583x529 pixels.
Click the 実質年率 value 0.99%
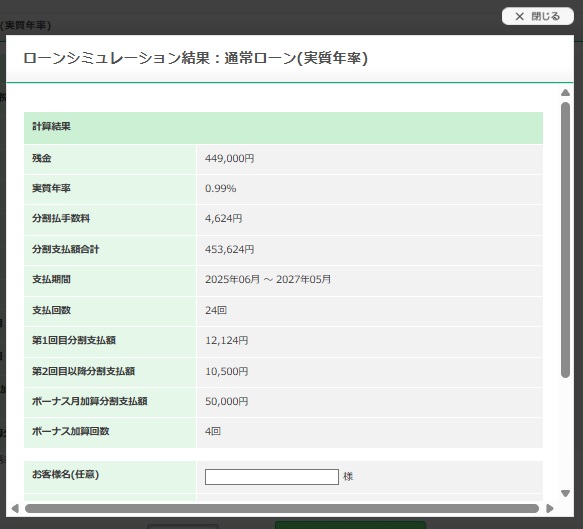click(x=220, y=188)
